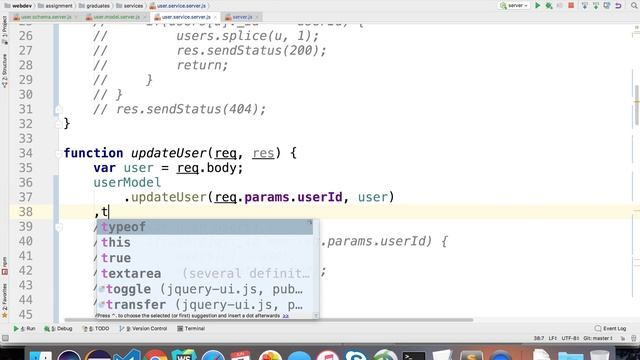The width and height of the screenshot is (640, 360).
Task: Select typeof in the autocomplete popup
Action: tap(204, 227)
